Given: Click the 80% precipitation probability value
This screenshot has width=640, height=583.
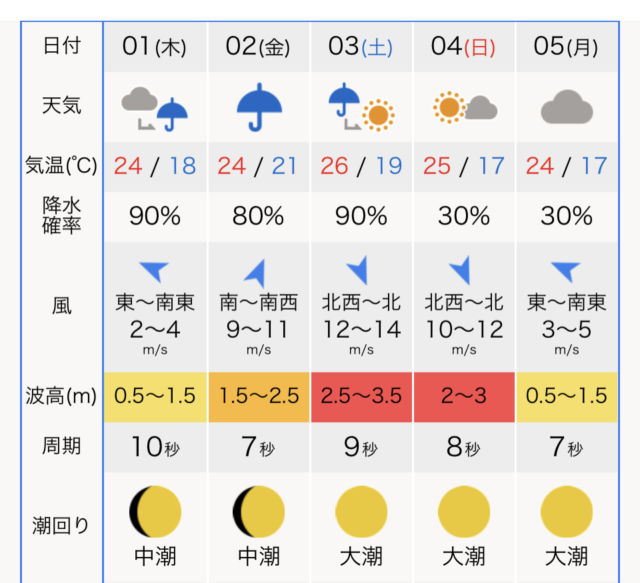Looking at the screenshot, I should [x=258, y=216].
